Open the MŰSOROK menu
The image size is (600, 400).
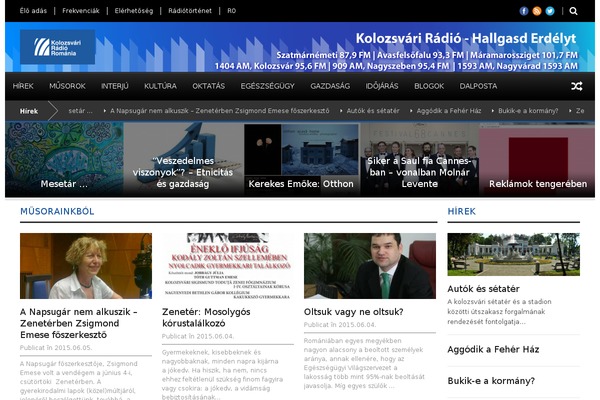click(67, 86)
